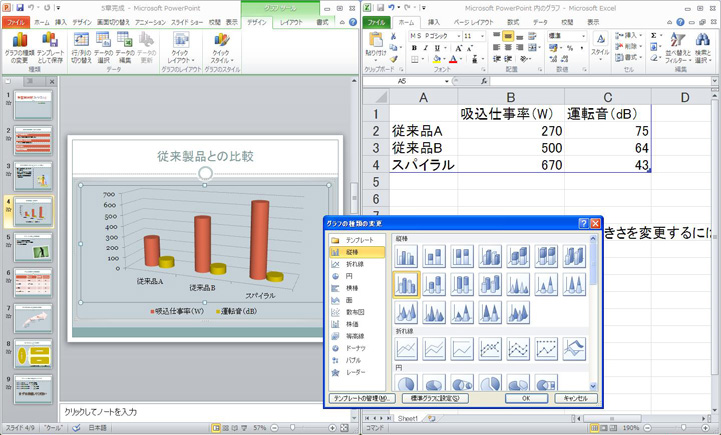Click notes field in PowerPoint
The image size is (721, 435).
point(205,412)
